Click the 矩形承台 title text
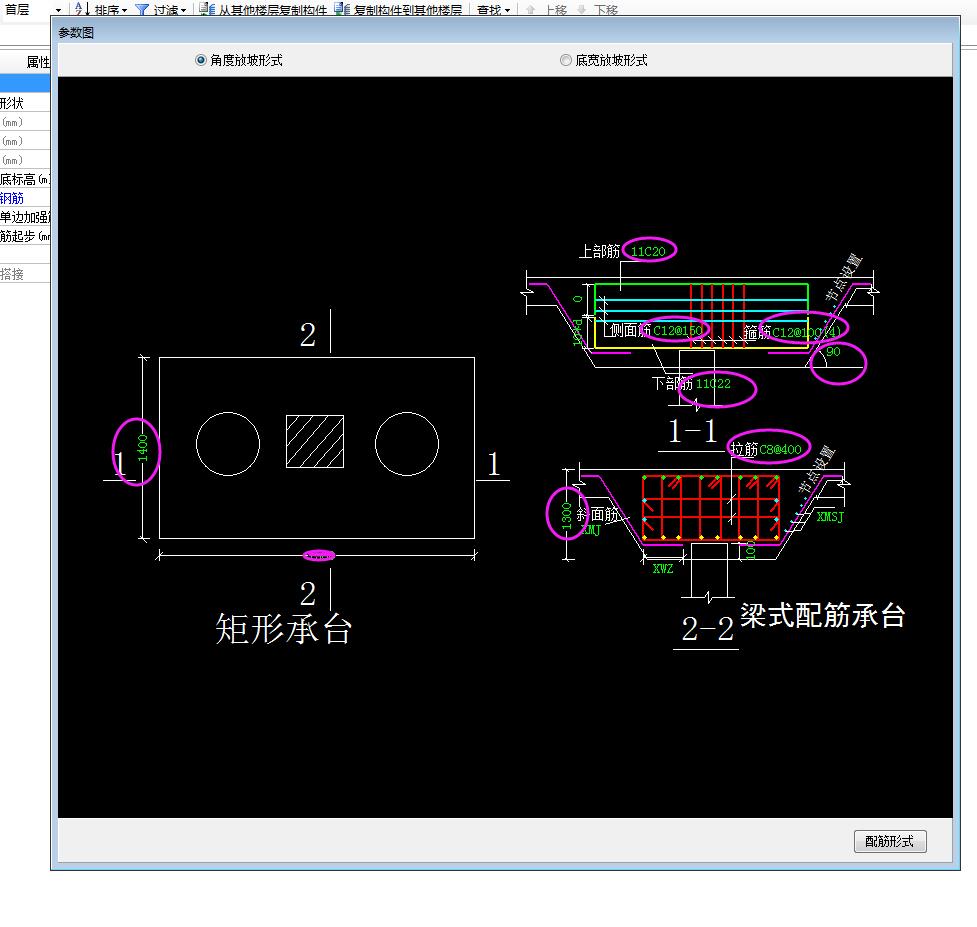Screen dimensions: 977x927 [x=284, y=628]
